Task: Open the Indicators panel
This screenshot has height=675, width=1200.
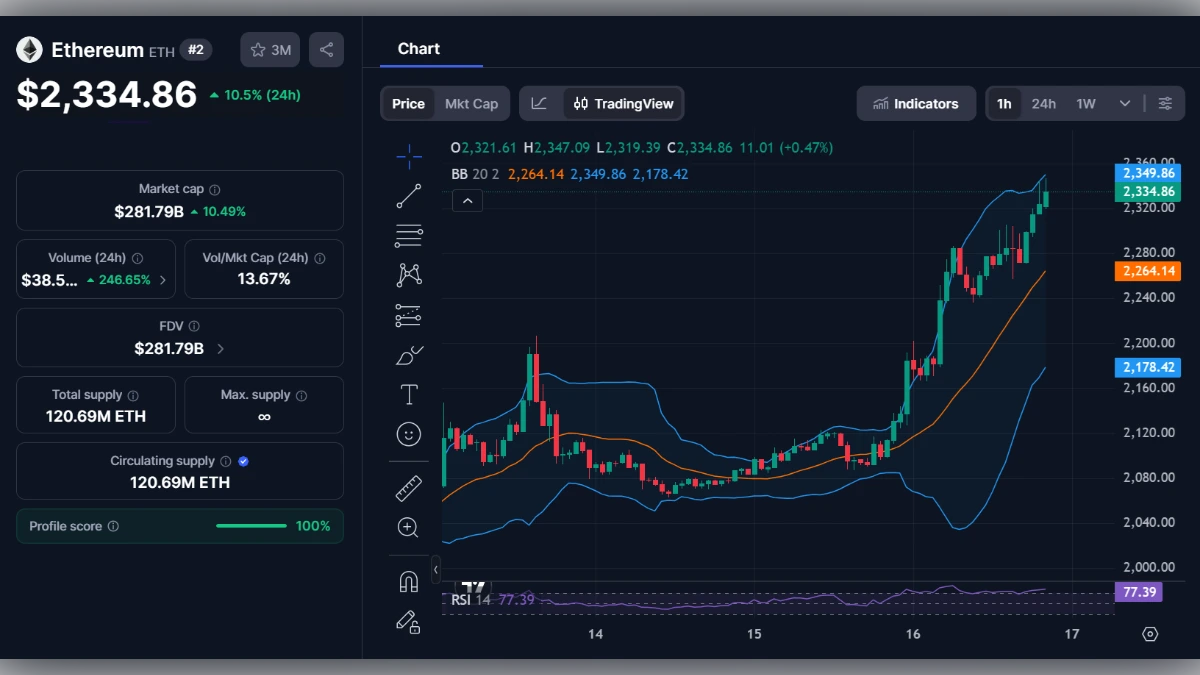Action: pos(916,103)
